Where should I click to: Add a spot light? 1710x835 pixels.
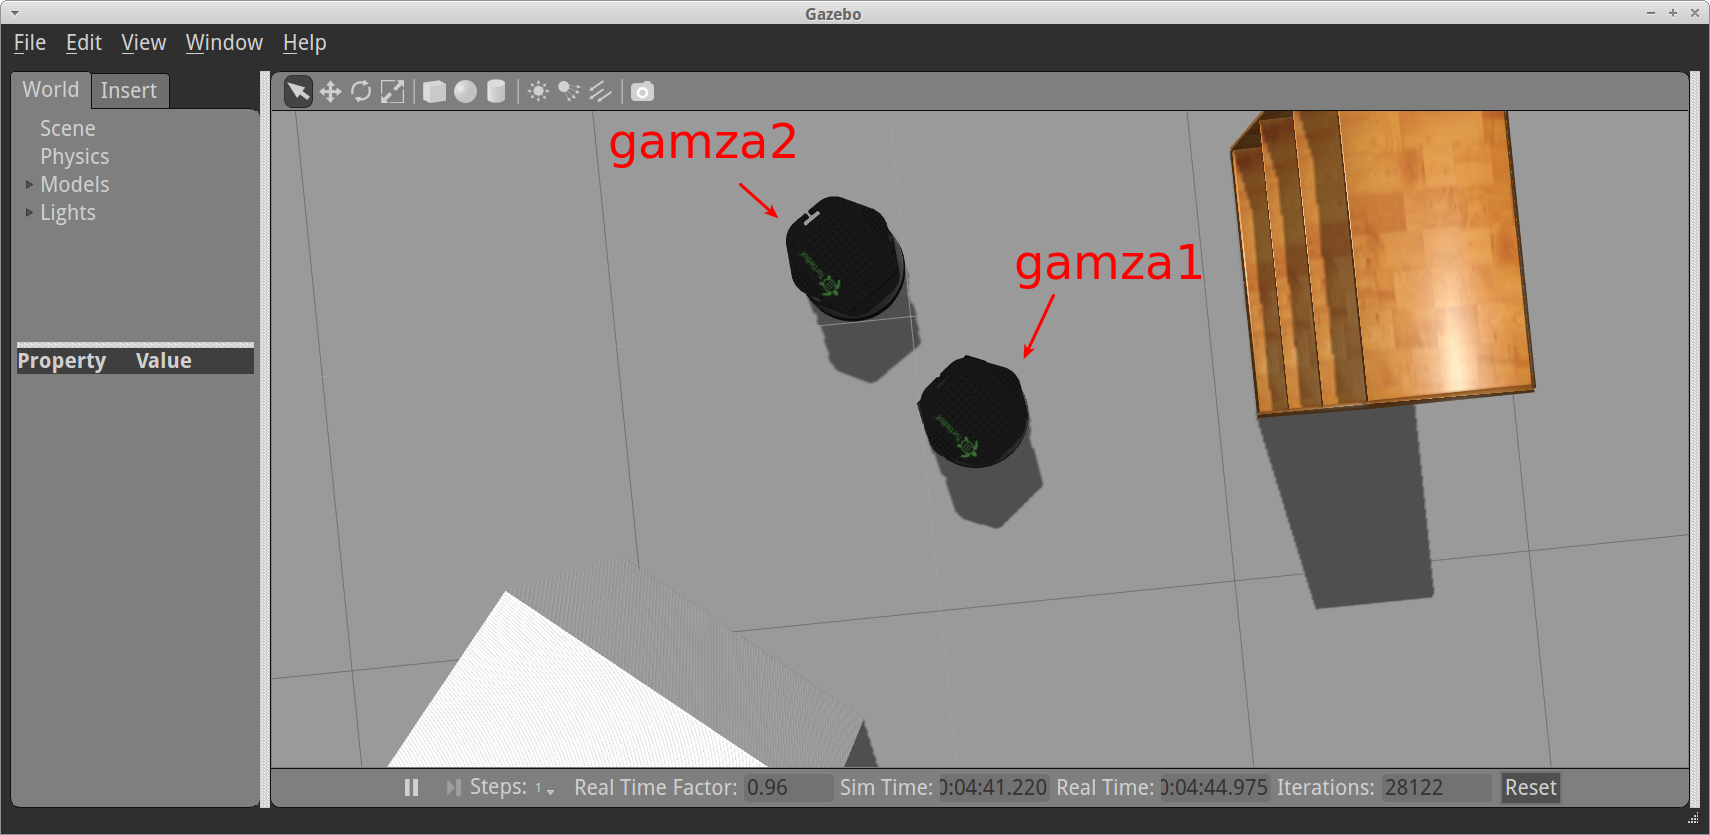(569, 92)
